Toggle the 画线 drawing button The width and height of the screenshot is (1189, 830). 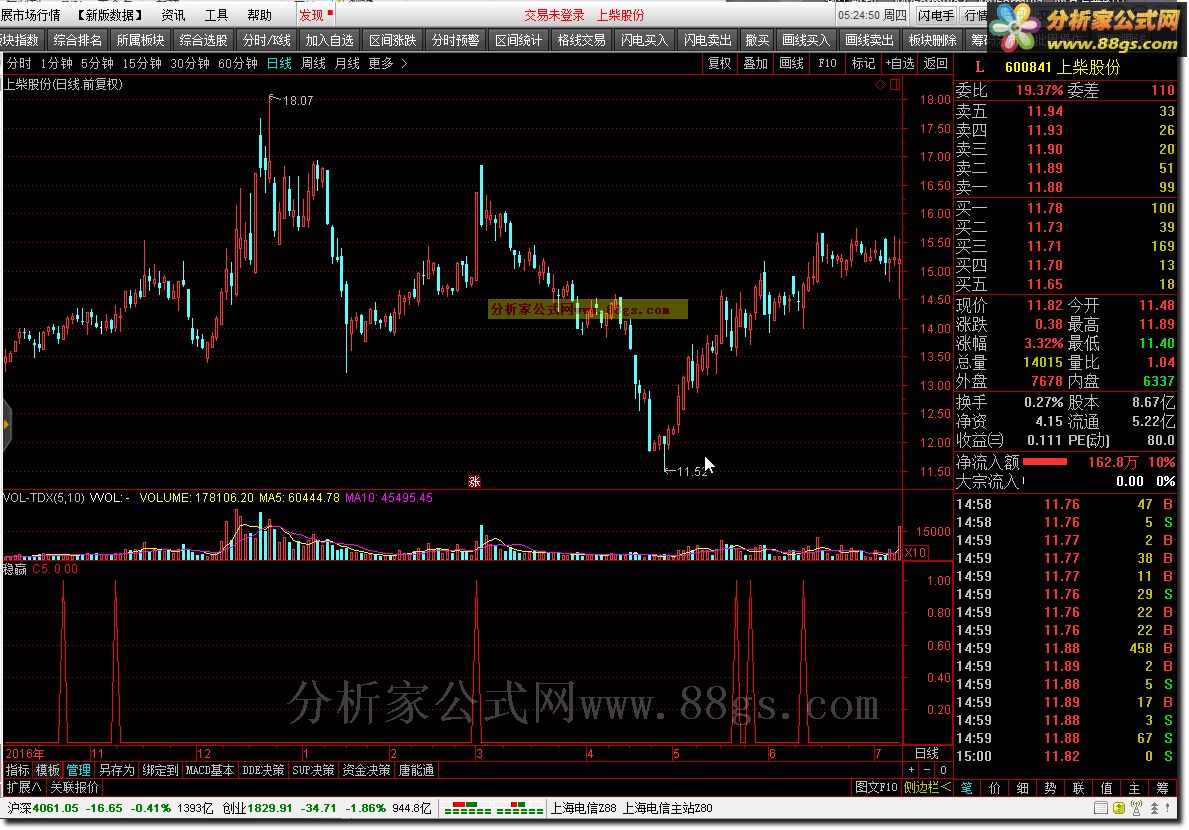pyautogui.click(x=792, y=64)
